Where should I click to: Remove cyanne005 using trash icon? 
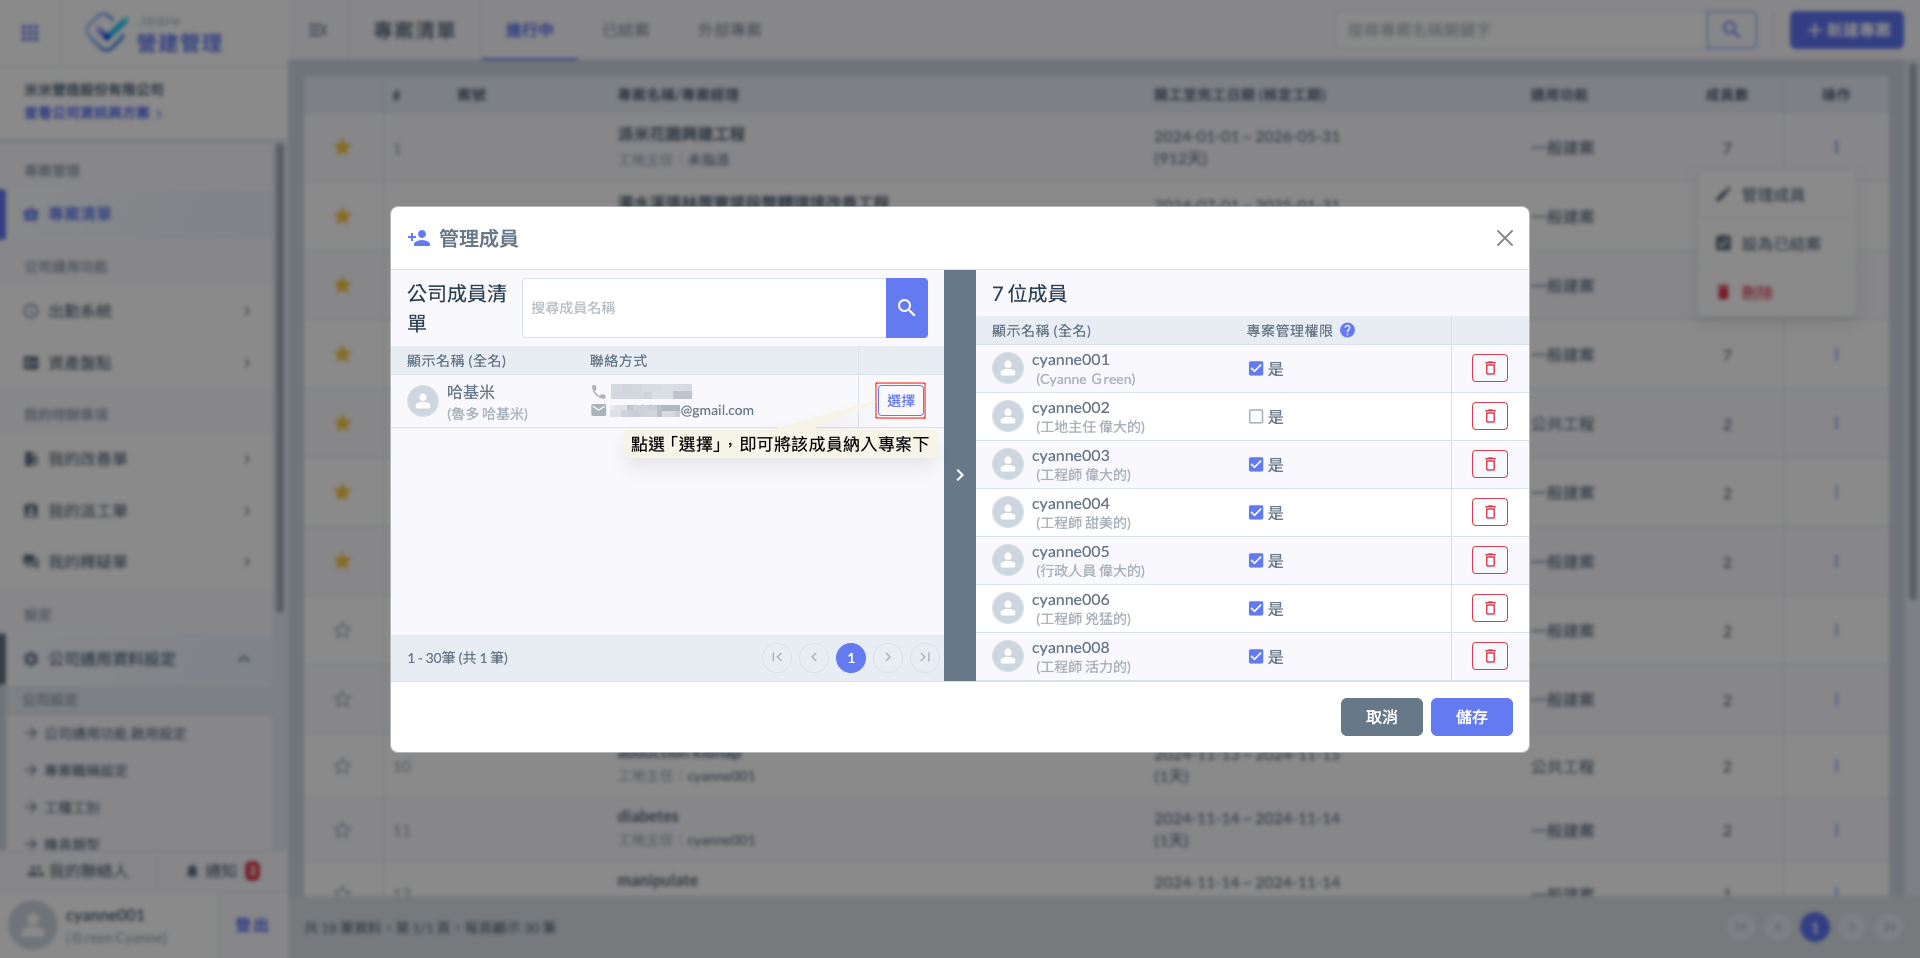click(1489, 561)
